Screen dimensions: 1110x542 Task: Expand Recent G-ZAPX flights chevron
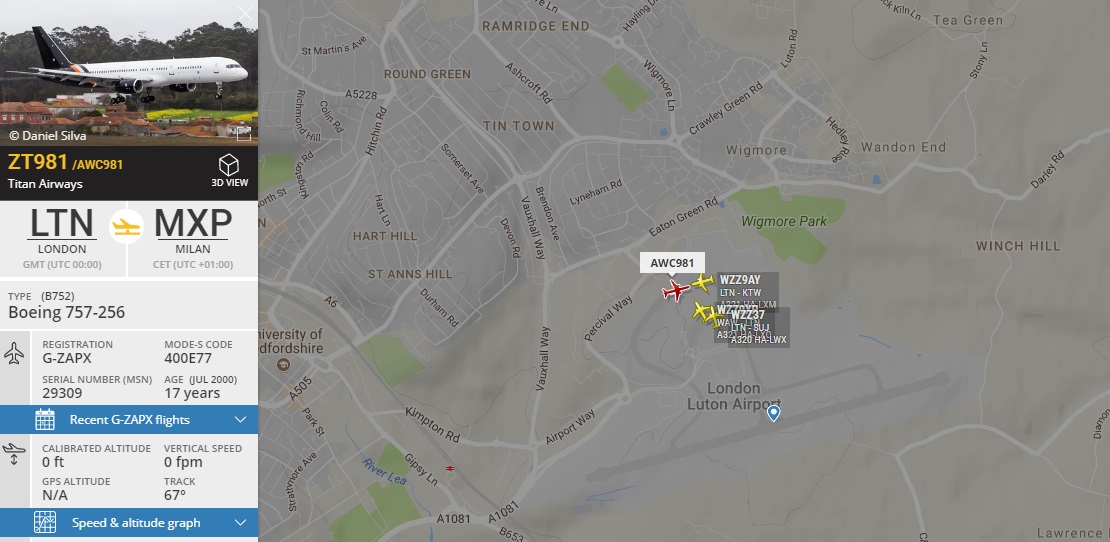240,420
